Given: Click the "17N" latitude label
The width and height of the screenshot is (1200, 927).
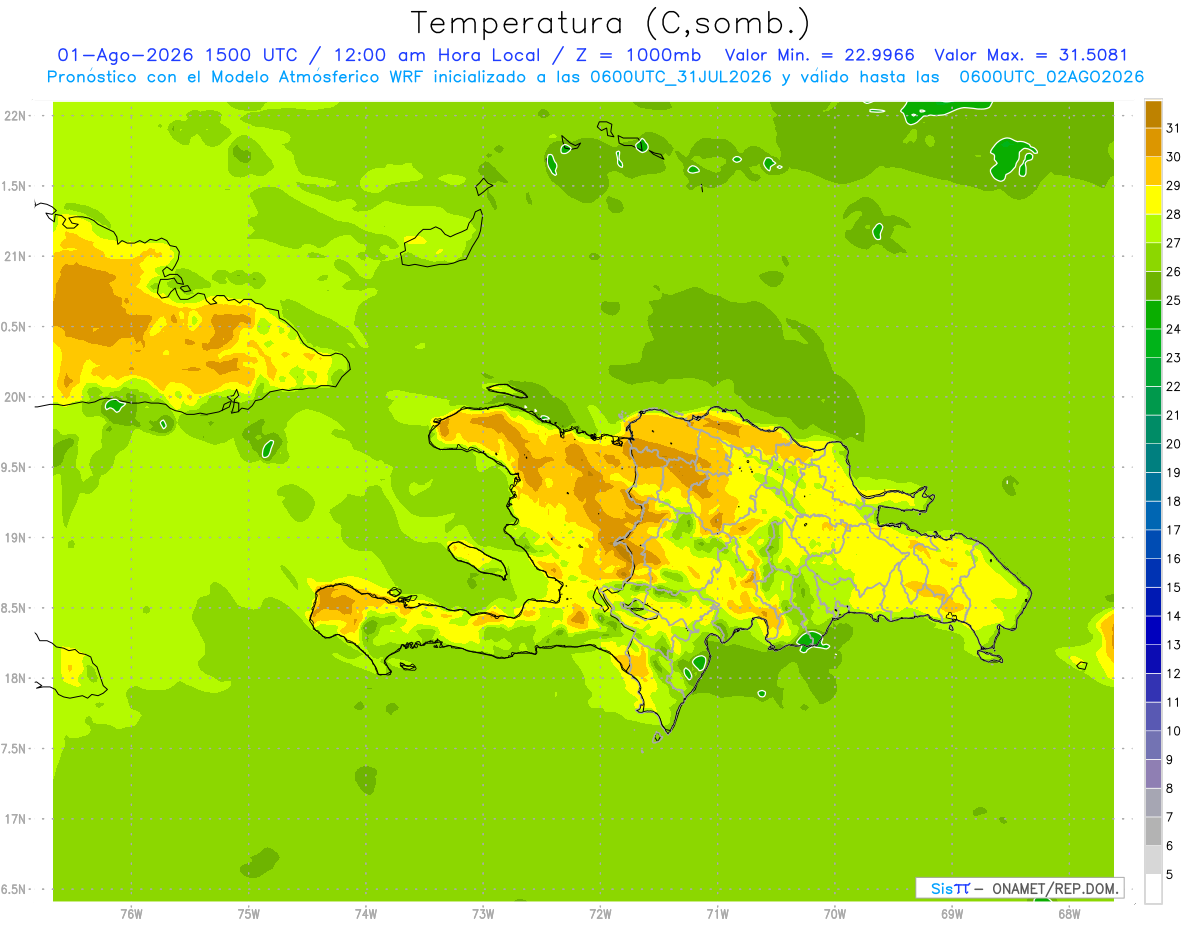Looking at the screenshot, I should 14,819.
